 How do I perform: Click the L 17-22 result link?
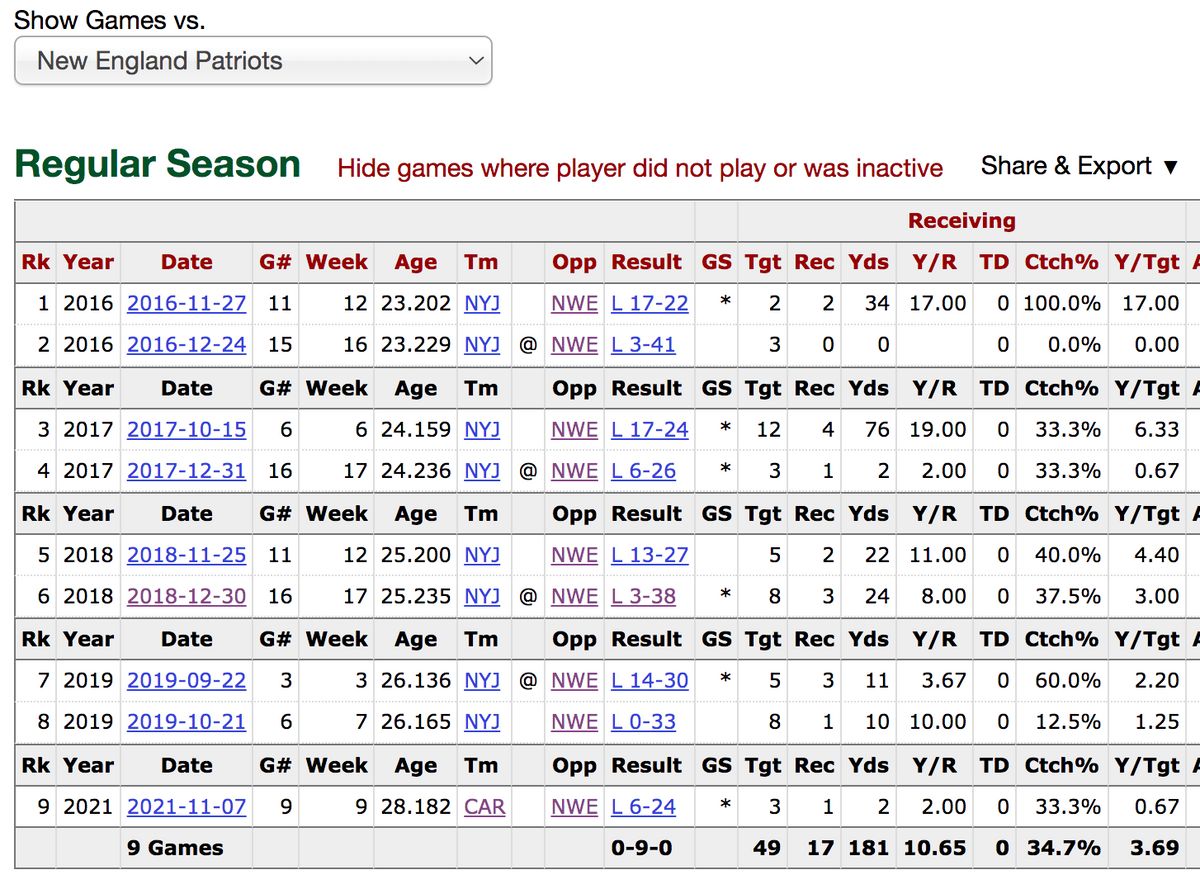click(x=650, y=303)
